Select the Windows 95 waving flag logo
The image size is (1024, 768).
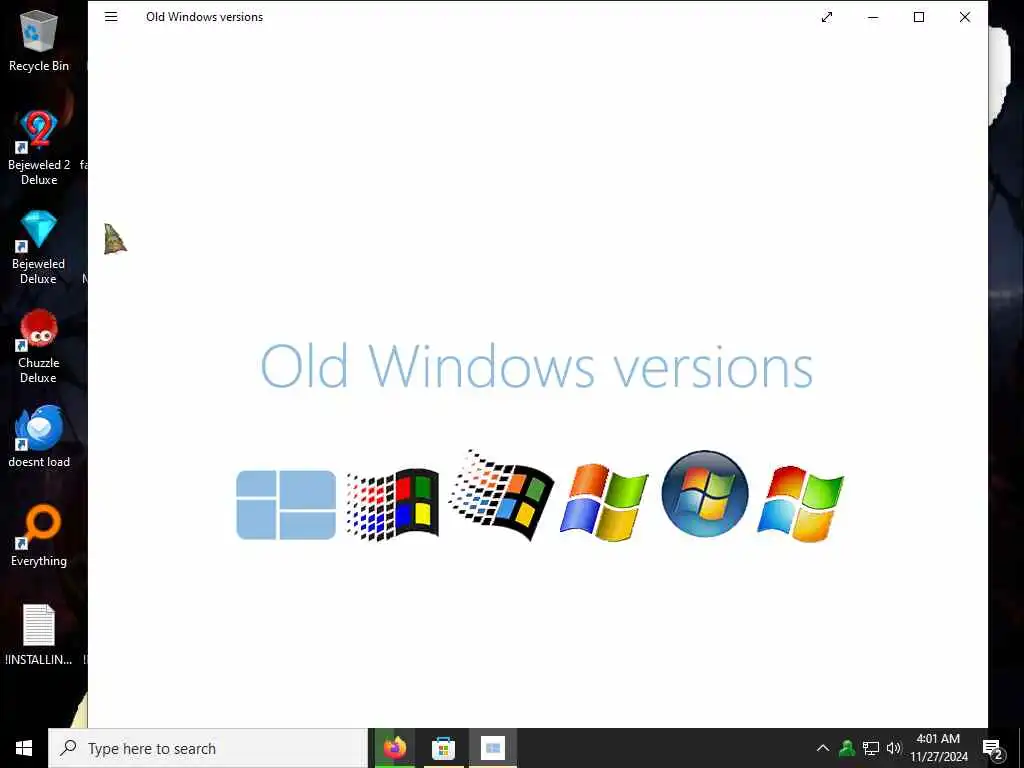tap(502, 495)
